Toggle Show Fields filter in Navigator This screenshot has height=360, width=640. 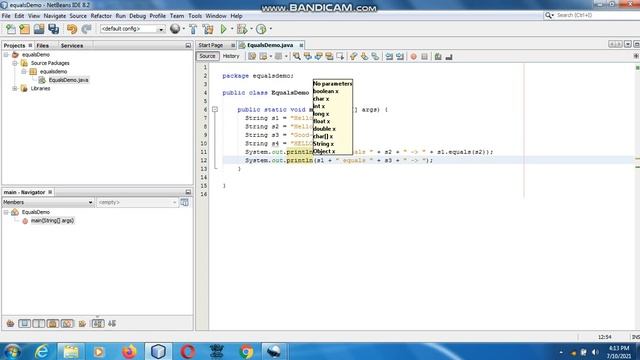[24, 324]
